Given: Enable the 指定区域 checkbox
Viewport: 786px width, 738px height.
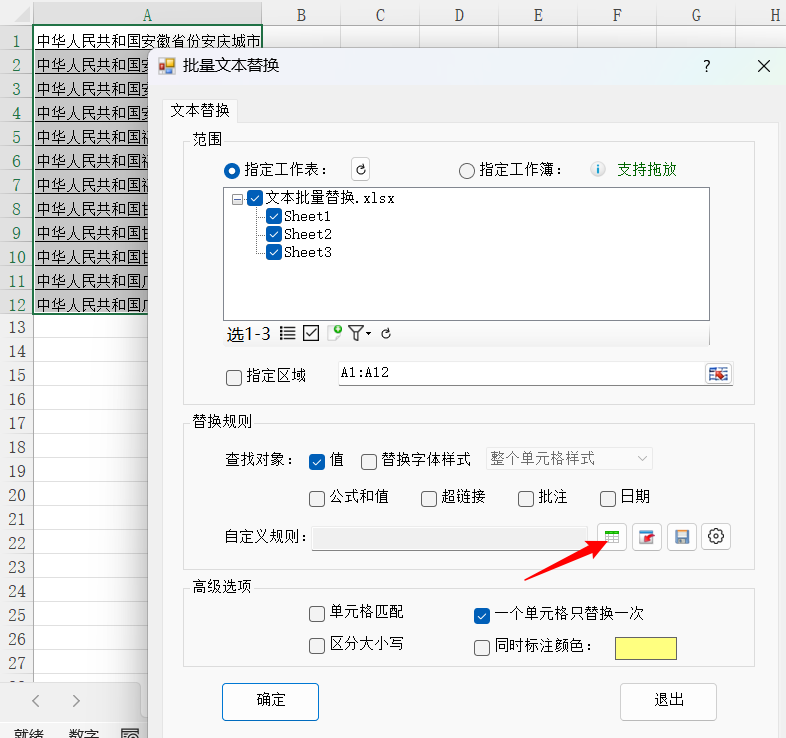Looking at the screenshot, I should (x=234, y=377).
